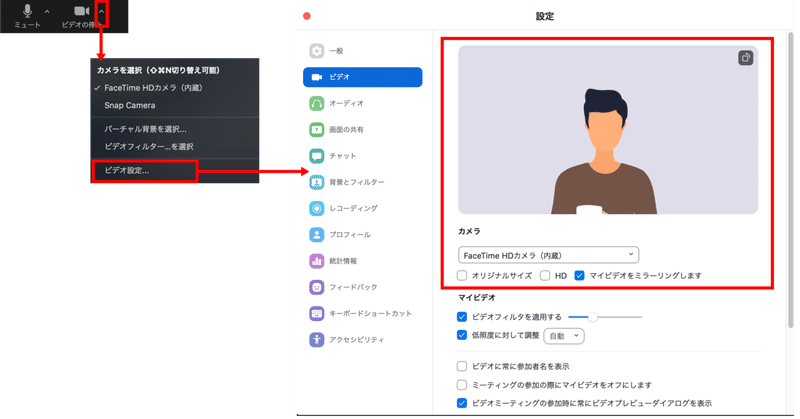Click the 背景とフィルター icon
The image size is (800, 419).
pos(317,182)
